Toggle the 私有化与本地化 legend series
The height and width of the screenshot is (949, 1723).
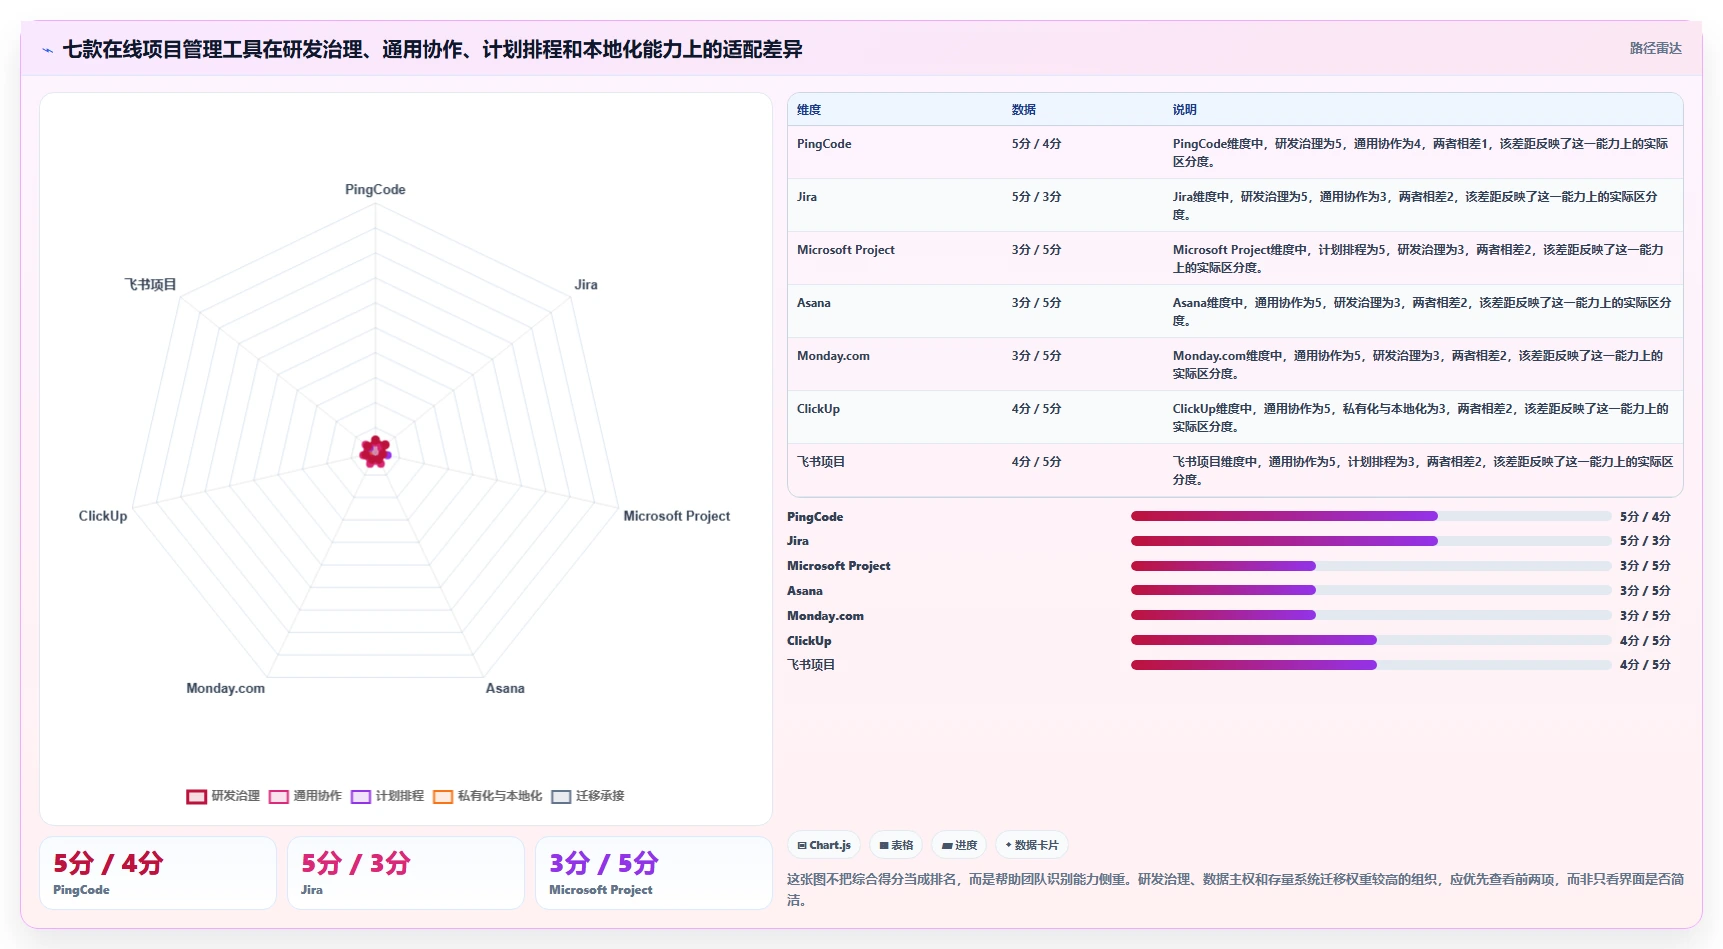(487, 796)
